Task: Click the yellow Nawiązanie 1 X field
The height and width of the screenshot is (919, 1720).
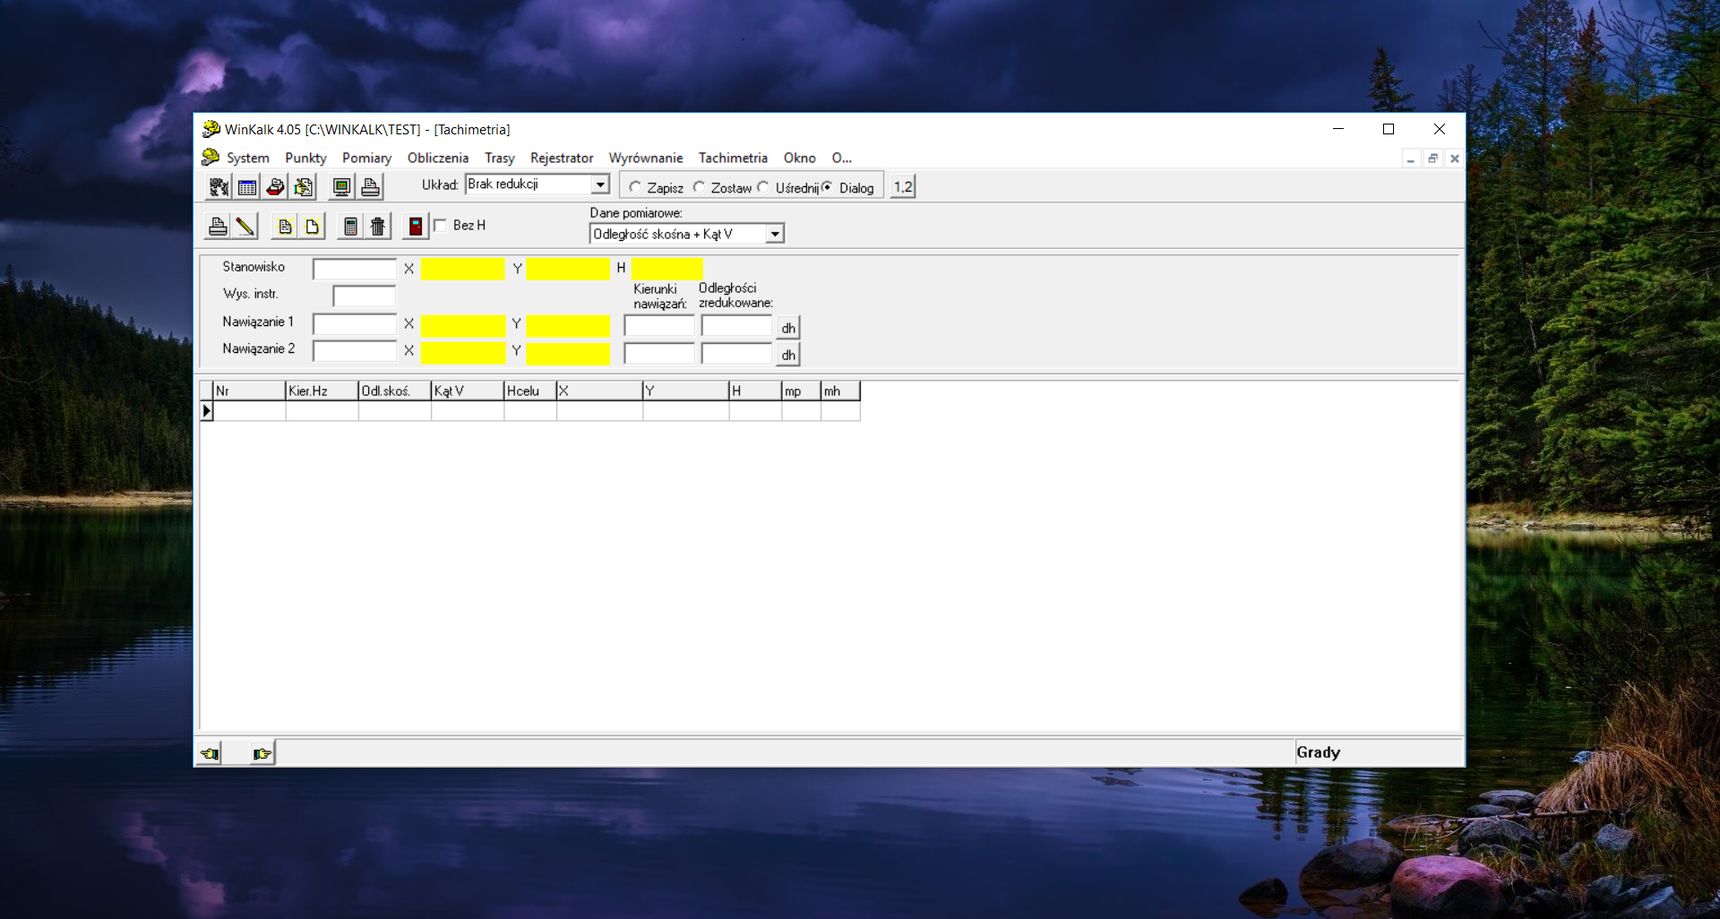Action: click(x=463, y=325)
